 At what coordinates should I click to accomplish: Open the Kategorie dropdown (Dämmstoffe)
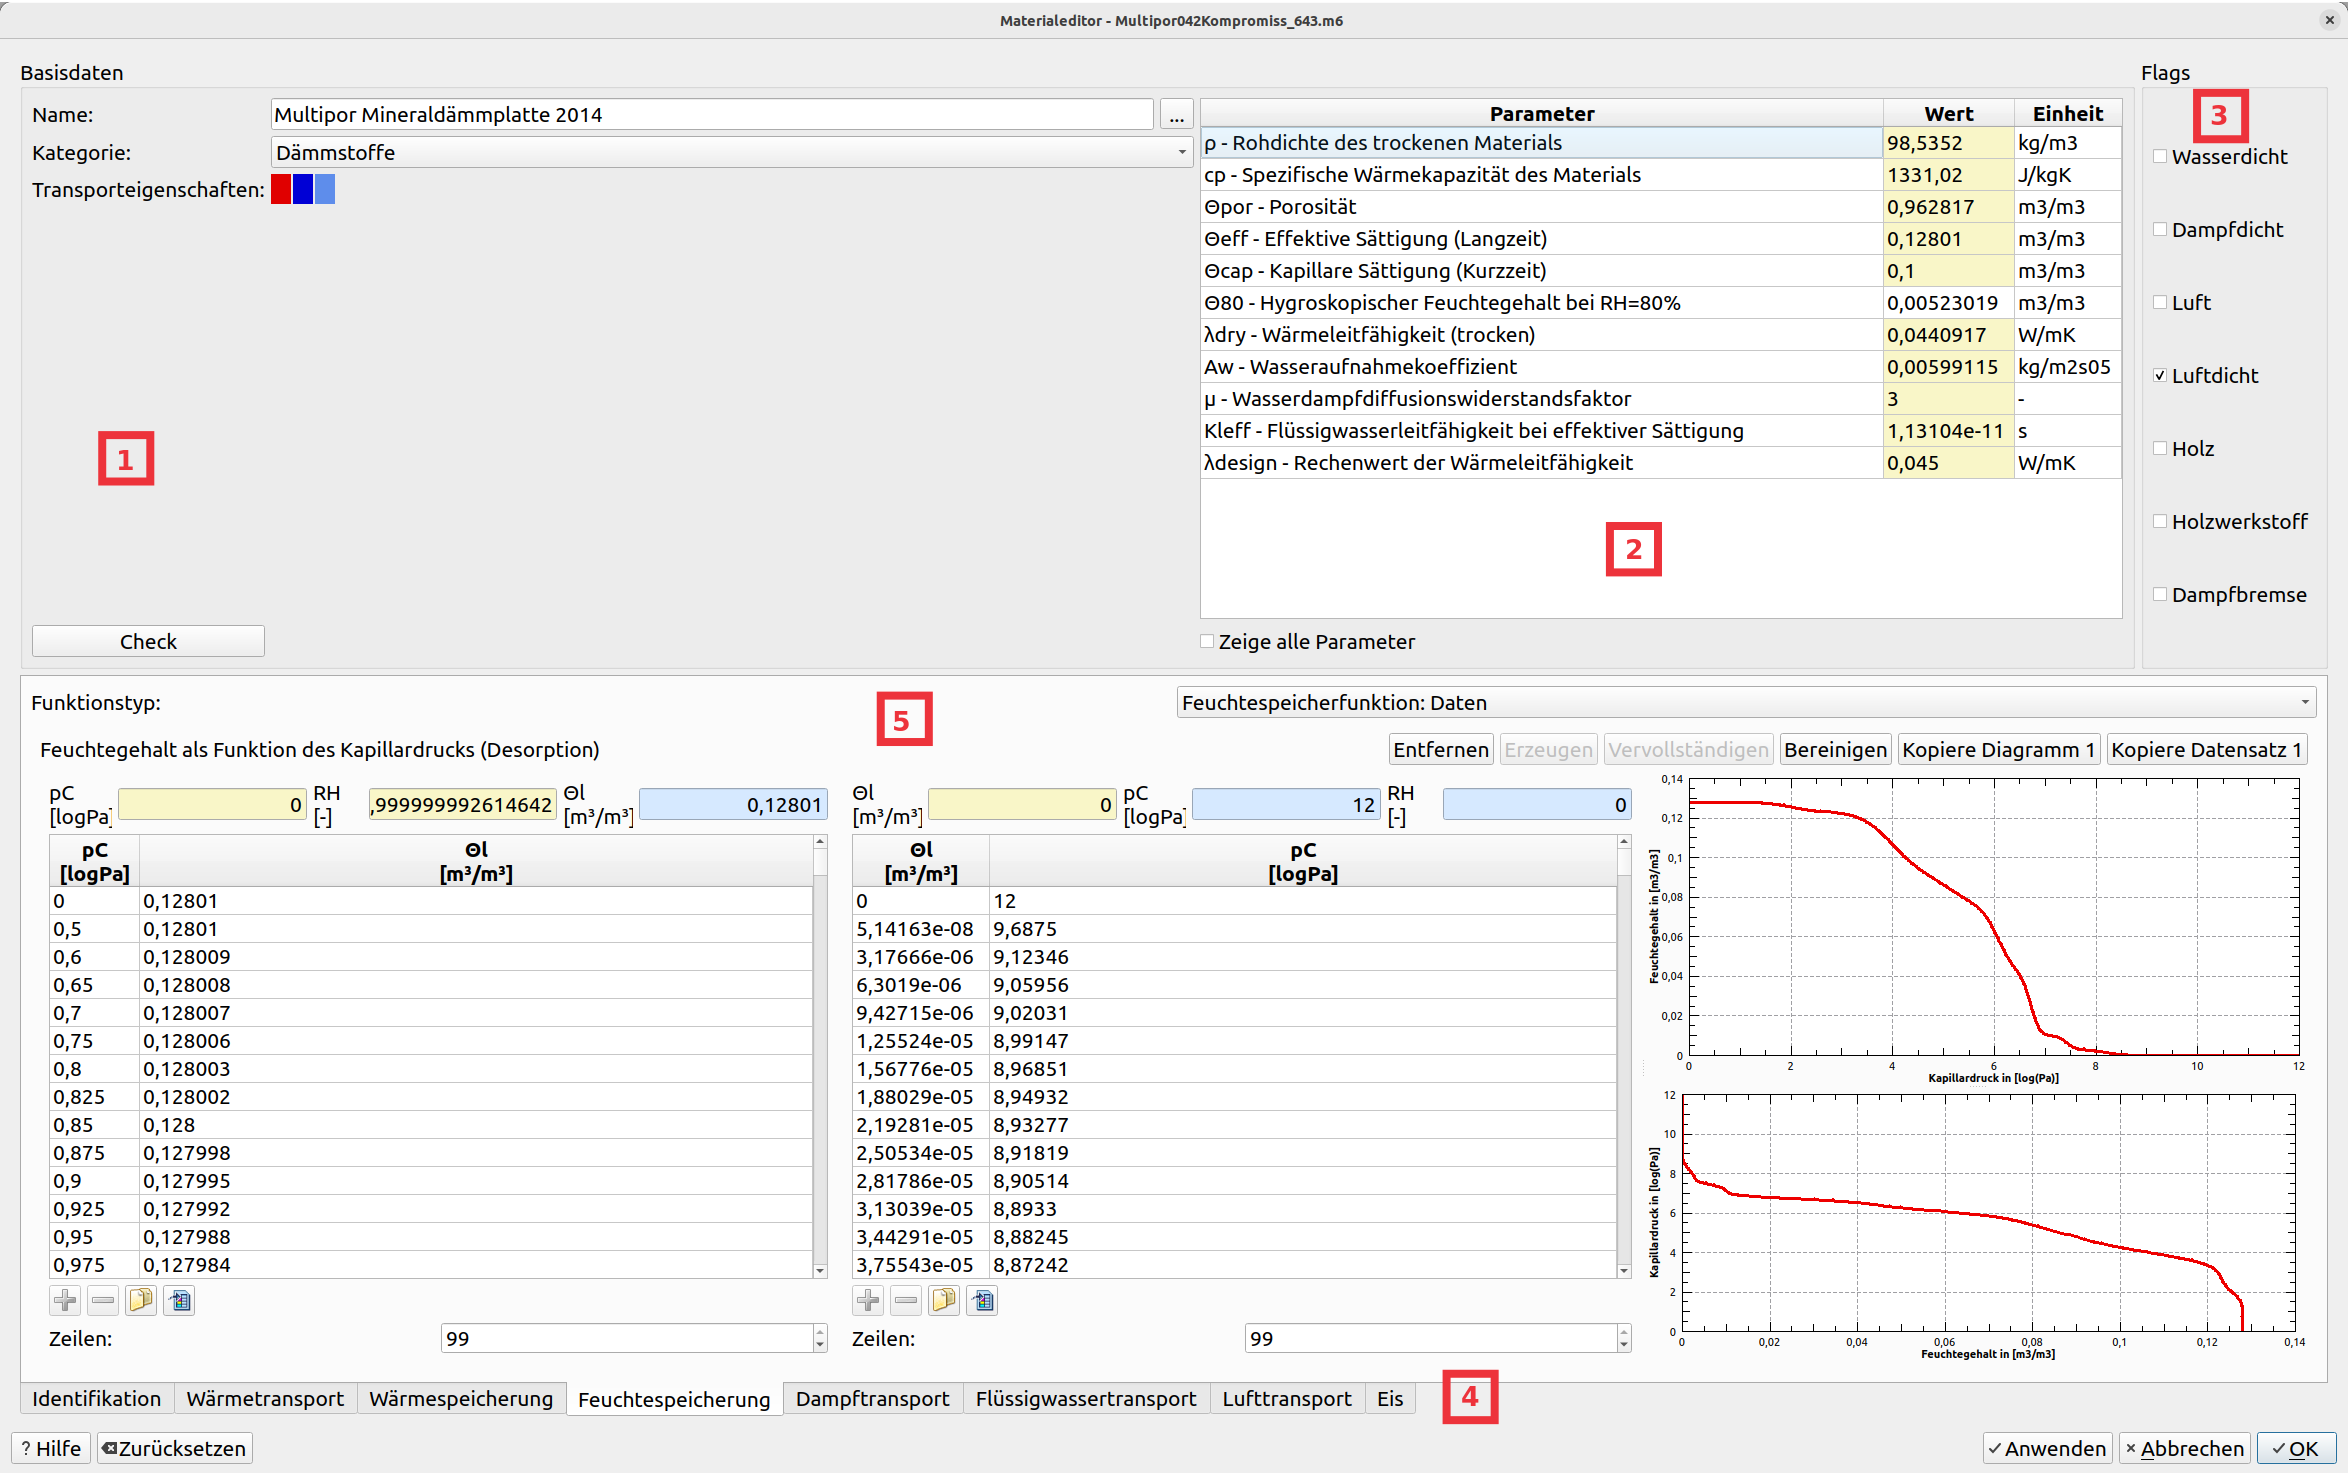[732, 153]
